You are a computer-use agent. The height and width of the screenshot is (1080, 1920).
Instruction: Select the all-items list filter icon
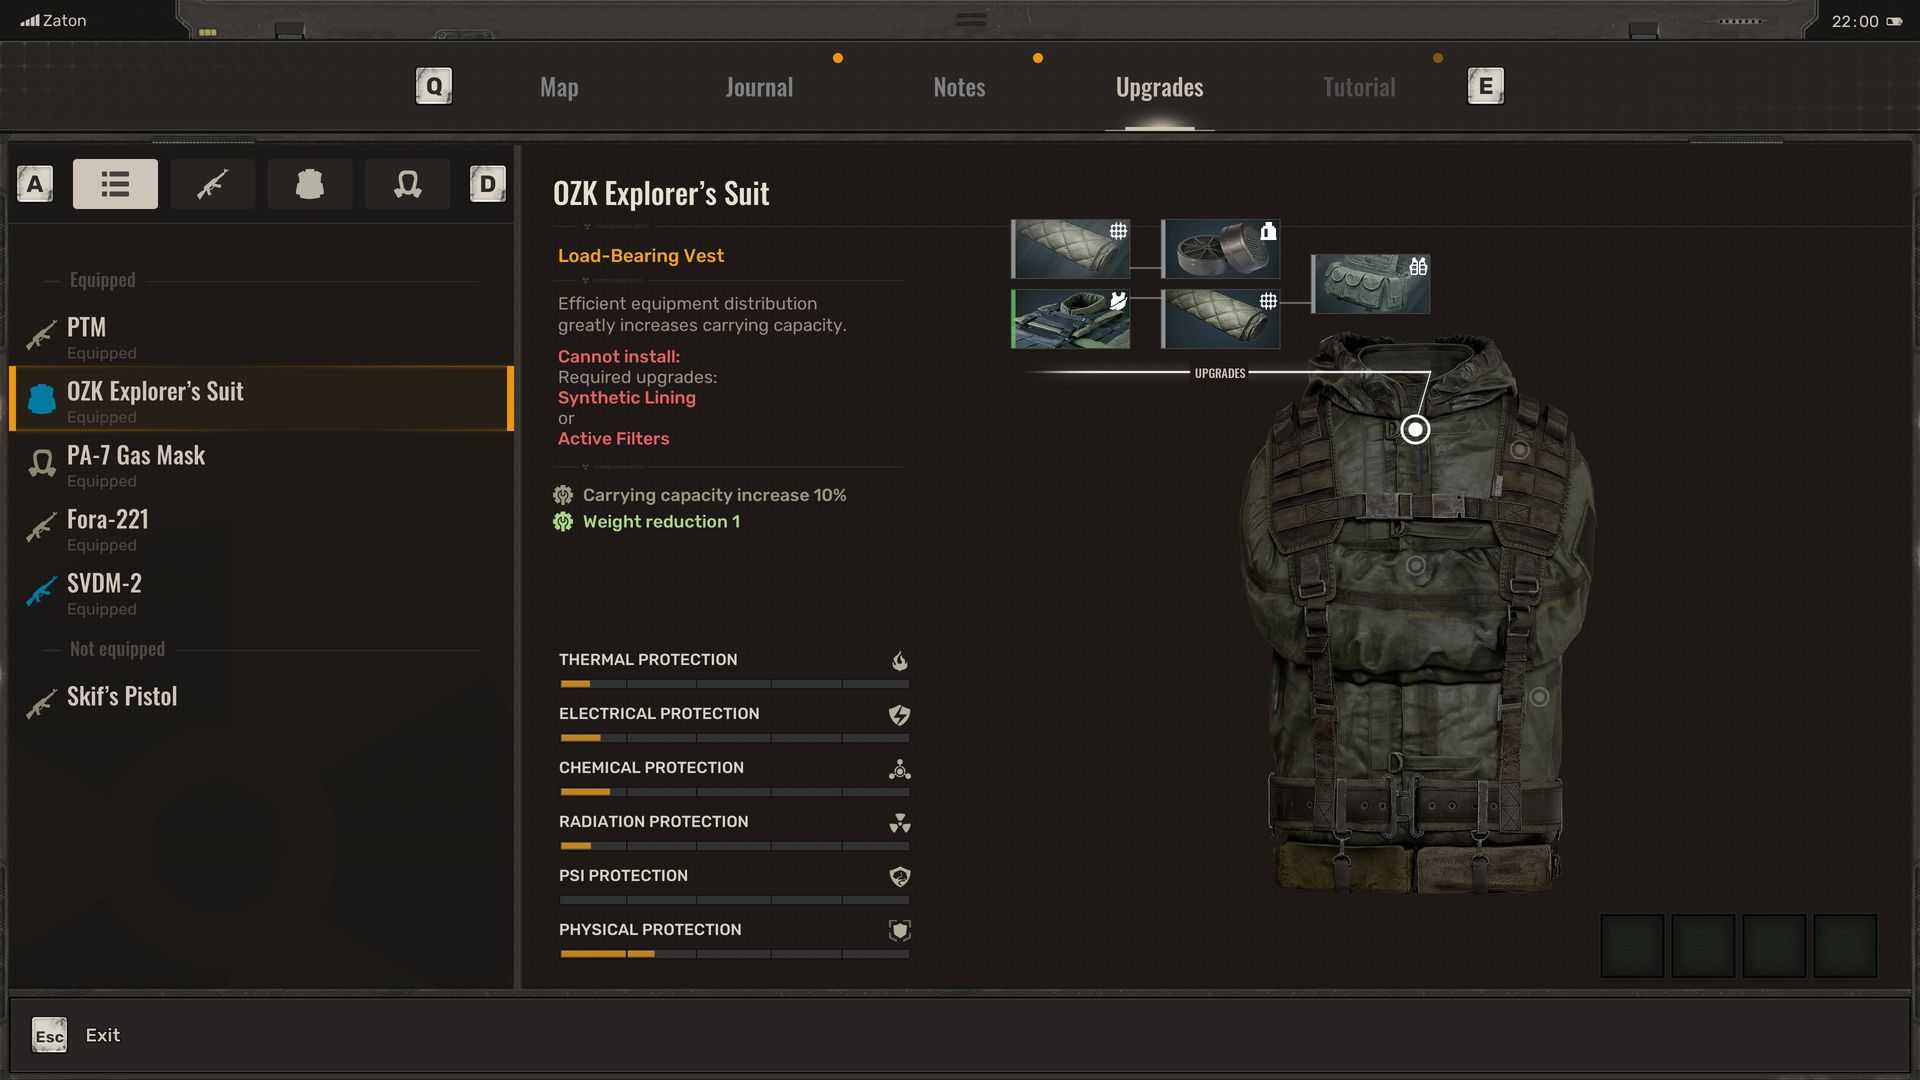click(x=115, y=184)
